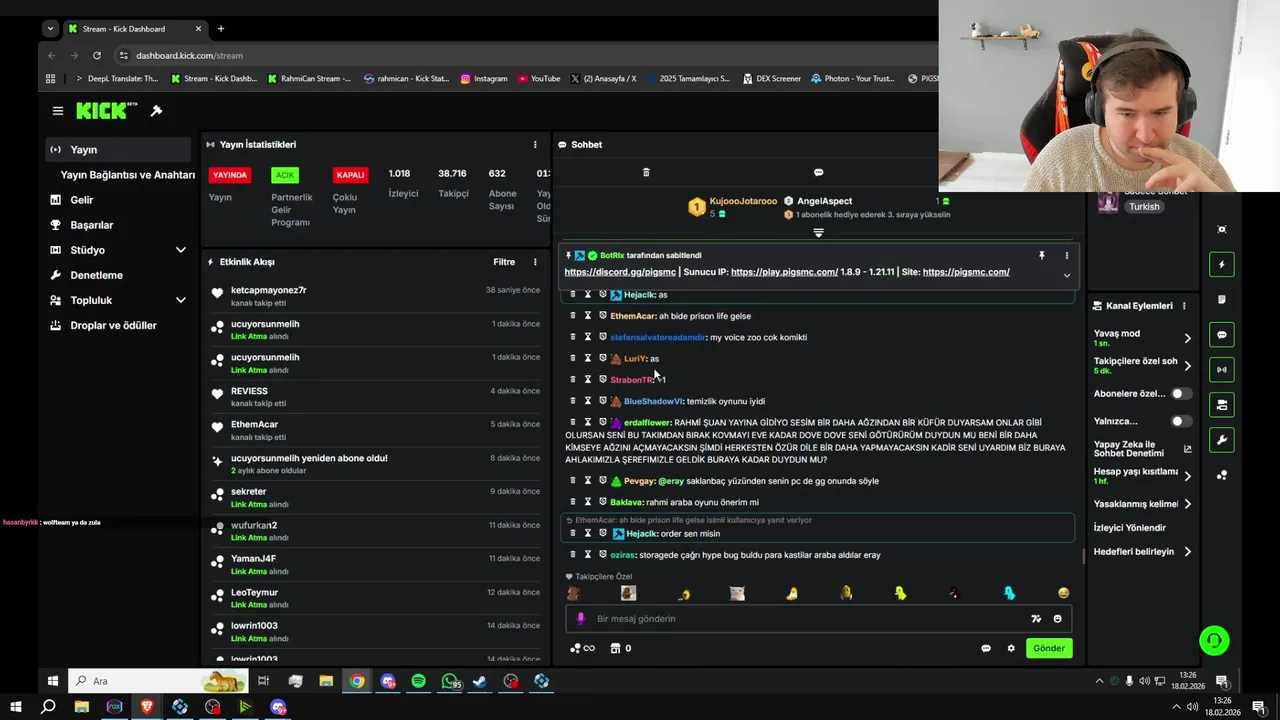This screenshot has height=720, width=1280.
Task: Open the discord.gg/pigsmc link
Action: [619, 272]
